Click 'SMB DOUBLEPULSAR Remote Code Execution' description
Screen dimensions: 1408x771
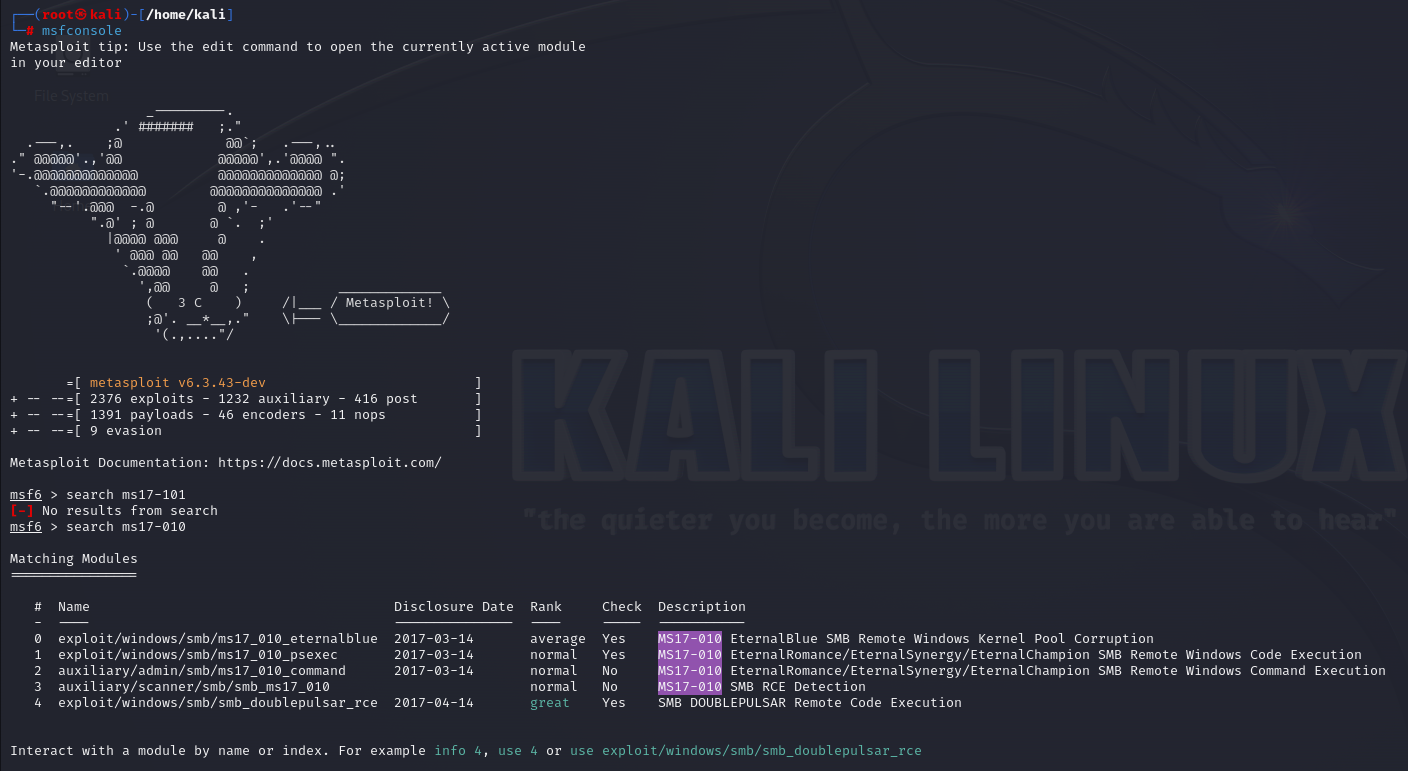coord(810,703)
